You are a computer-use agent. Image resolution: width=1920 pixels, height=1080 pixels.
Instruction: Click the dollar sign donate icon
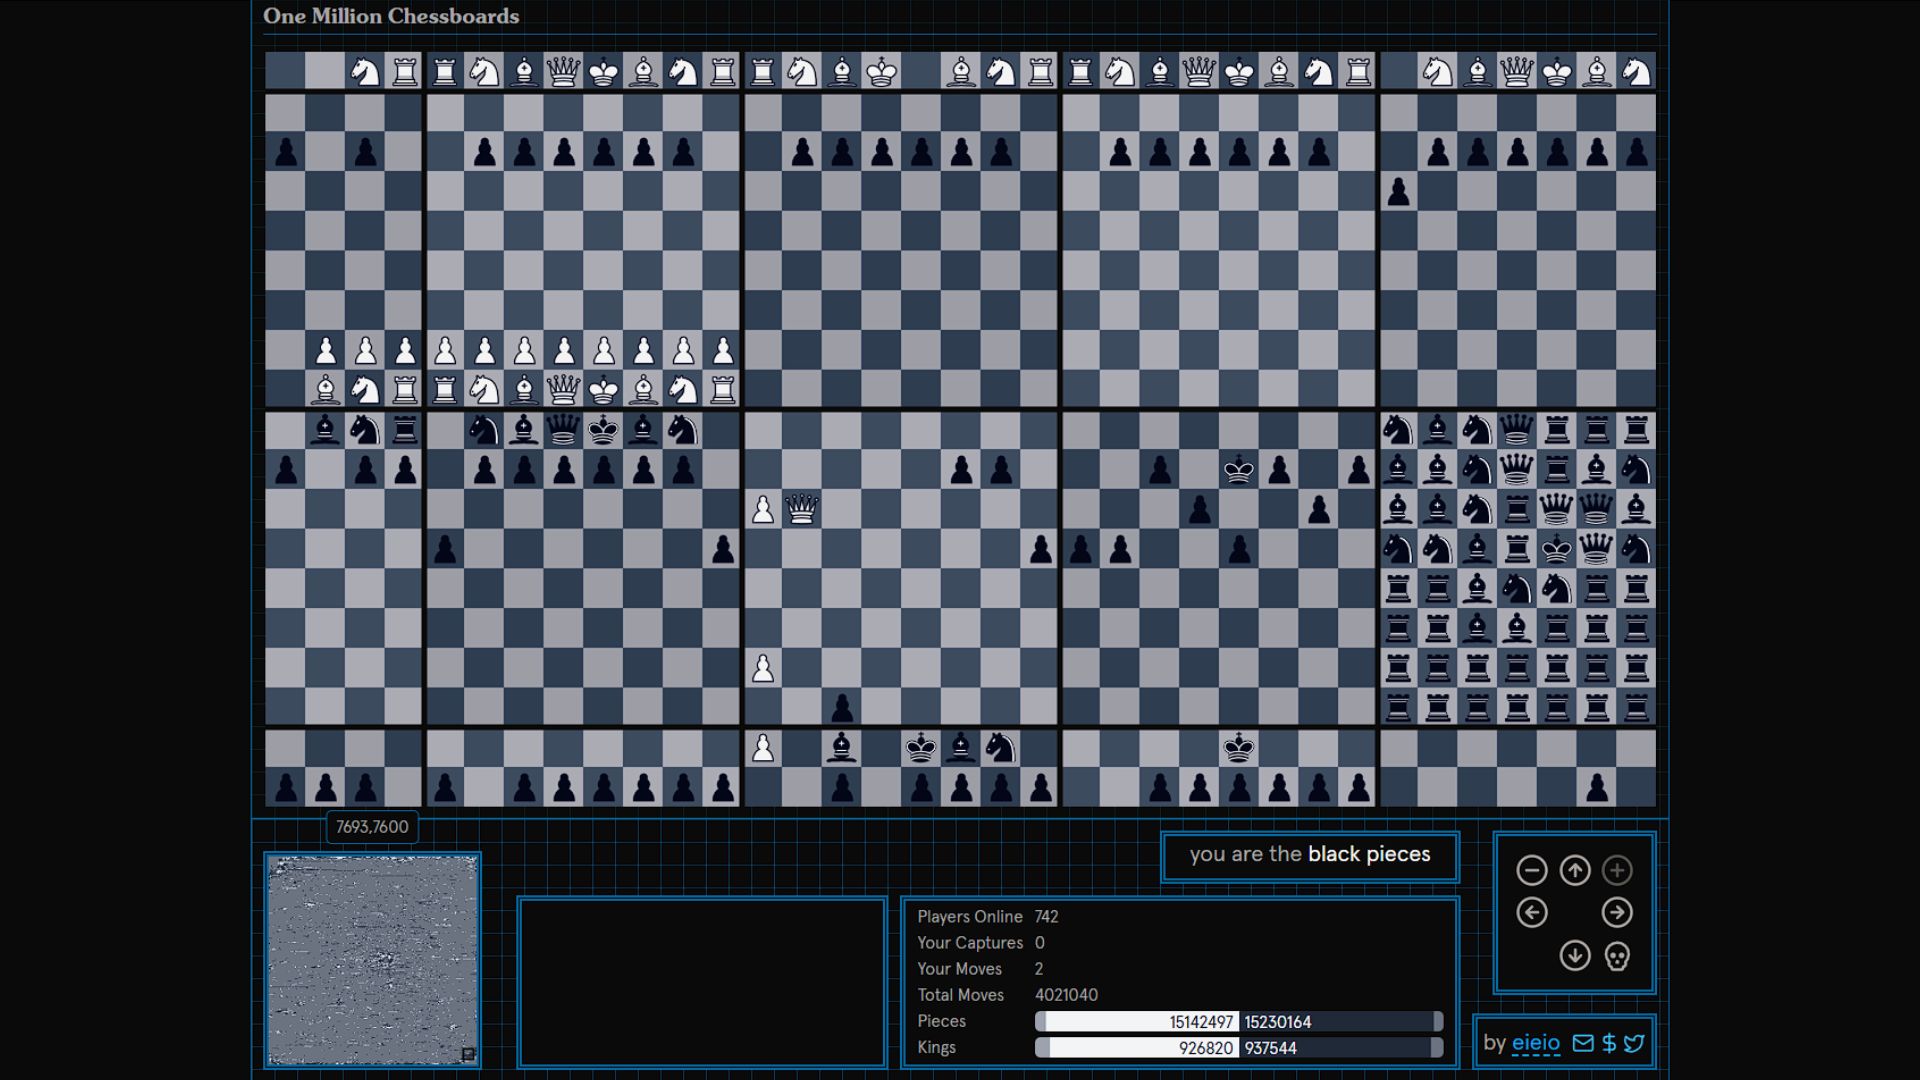coord(1609,1043)
